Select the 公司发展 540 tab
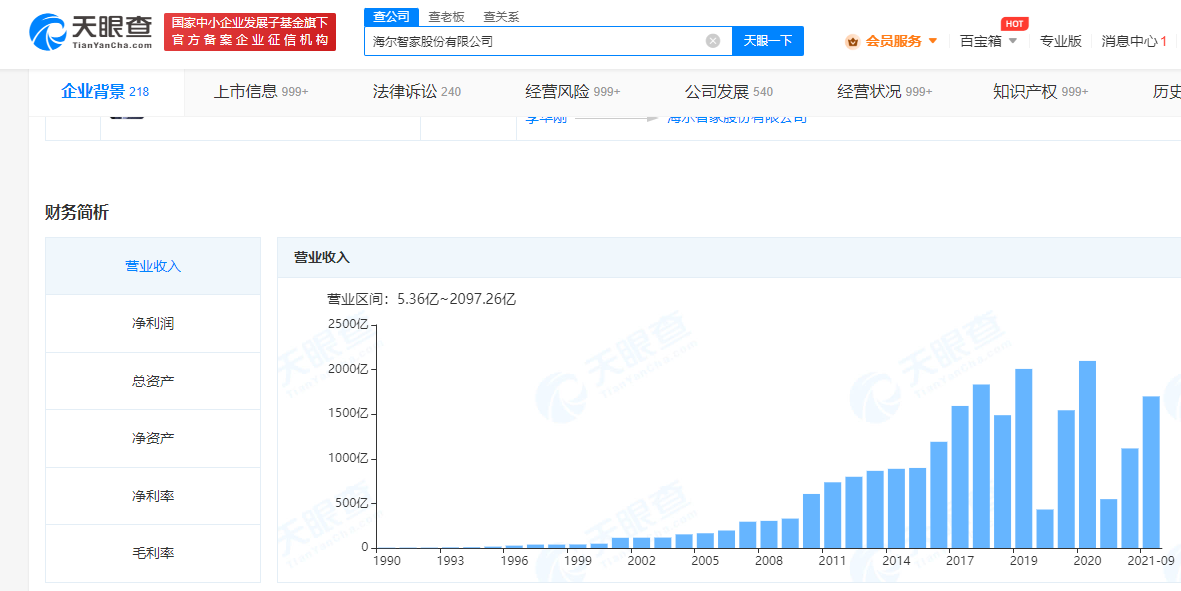Viewport: 1181px width, 591px height. [x=728, y=92]
